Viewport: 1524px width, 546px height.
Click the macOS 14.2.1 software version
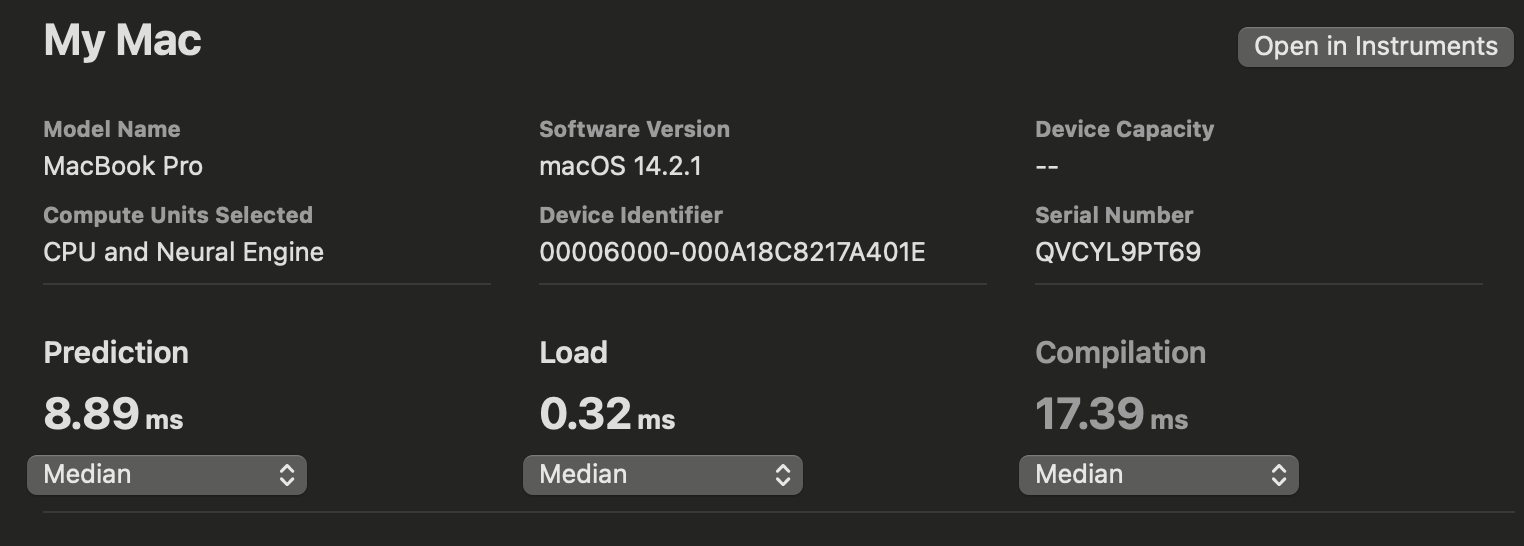[620, 166]
